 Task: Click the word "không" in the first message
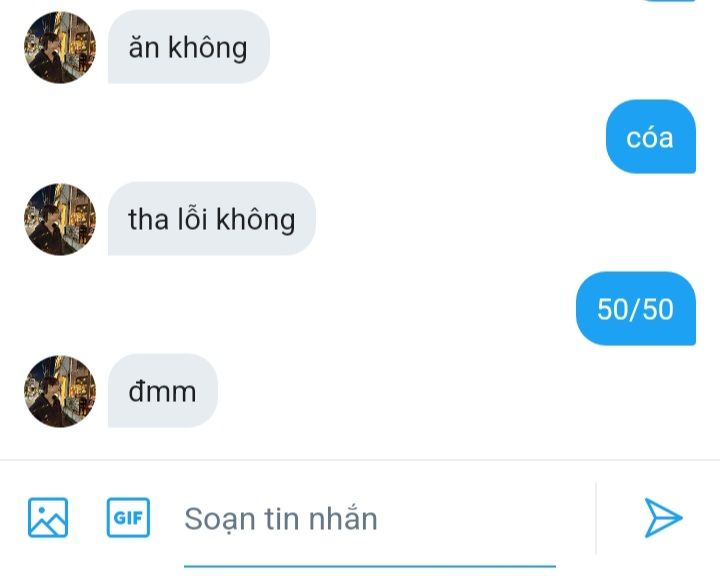(208, 48)
